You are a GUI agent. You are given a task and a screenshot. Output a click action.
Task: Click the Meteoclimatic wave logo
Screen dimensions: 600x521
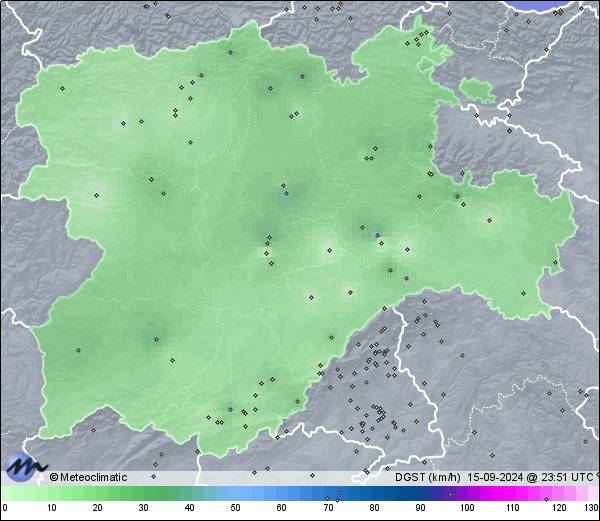[25, 467]
